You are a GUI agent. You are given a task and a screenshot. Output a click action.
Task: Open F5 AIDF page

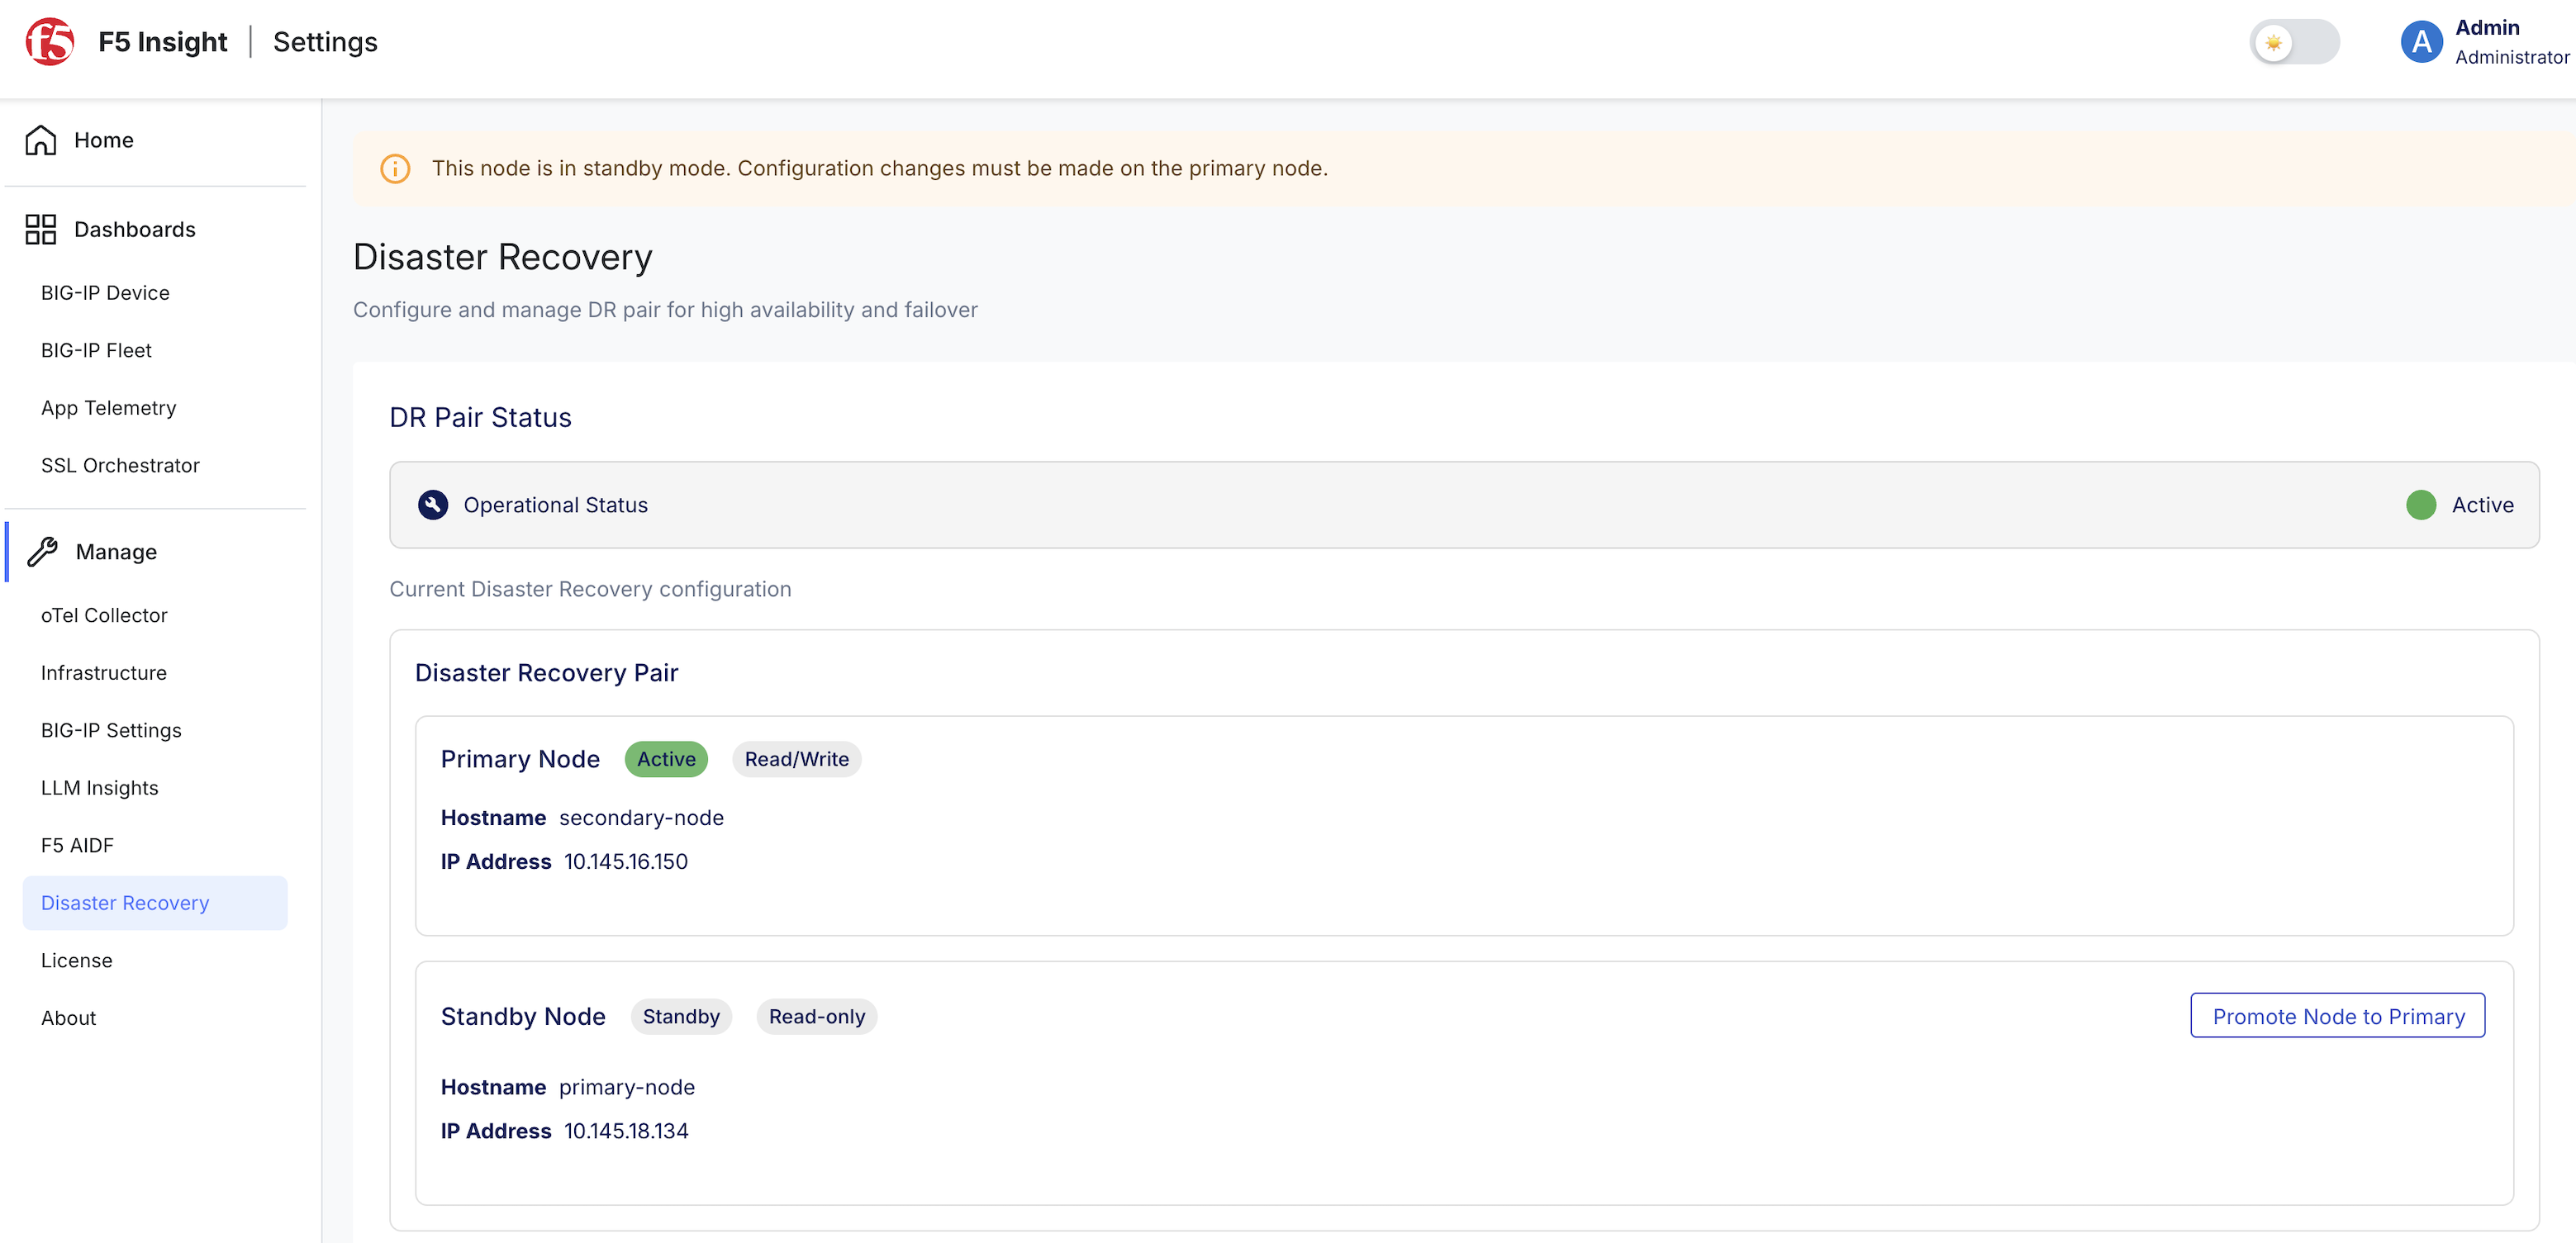(x=77, y=846)
